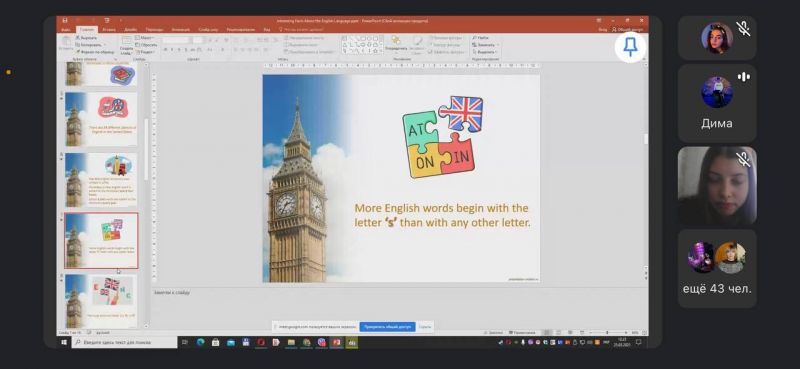Toggle bold formatting in font group
Viewport: 800px width, 369px height.
pyautogui.click(x=165, y=50)
